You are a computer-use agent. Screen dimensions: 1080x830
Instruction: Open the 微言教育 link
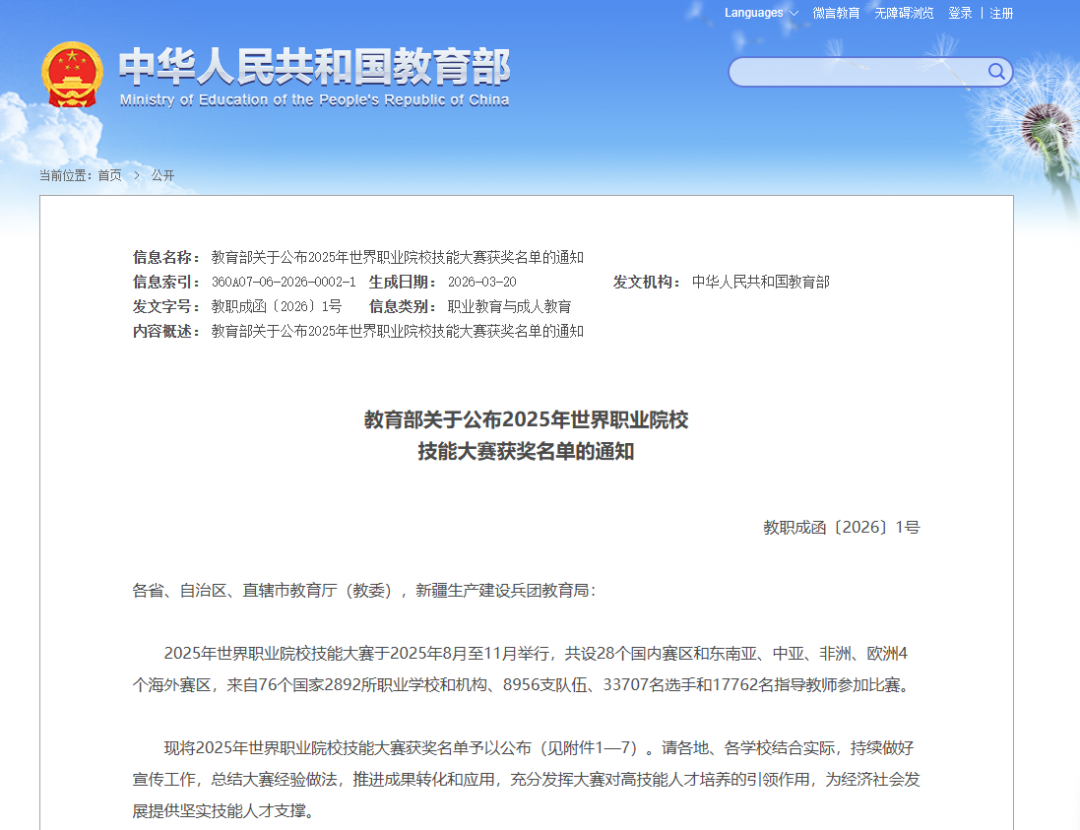(x=836, y=13)
